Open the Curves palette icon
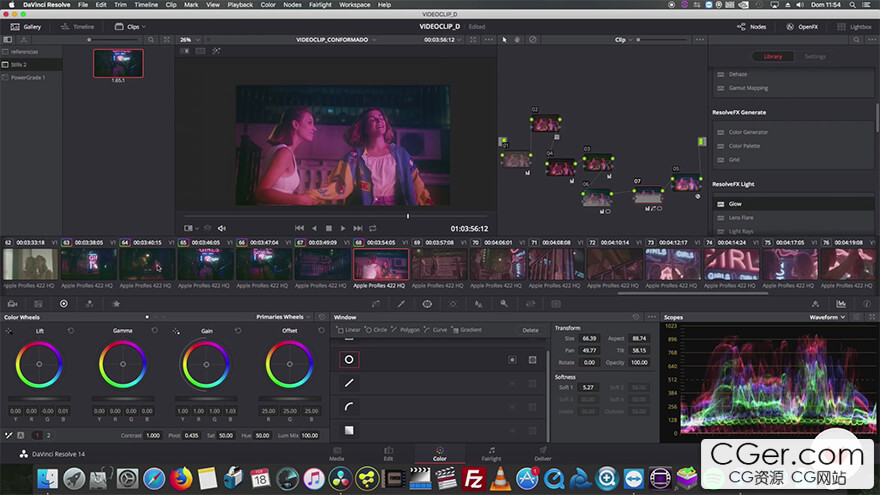The height and width of the screenshot is (495, 880). [x=375, y=304]
